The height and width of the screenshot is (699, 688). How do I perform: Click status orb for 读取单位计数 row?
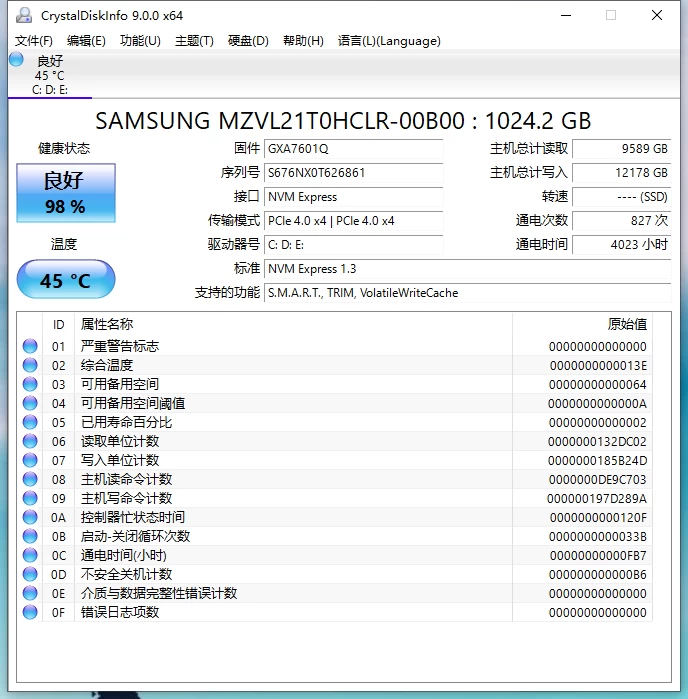(x=30, y=441)
